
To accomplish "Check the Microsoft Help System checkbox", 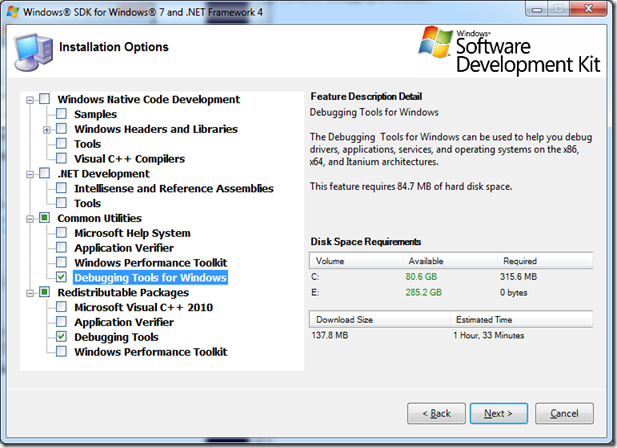I will coord(61,232).
